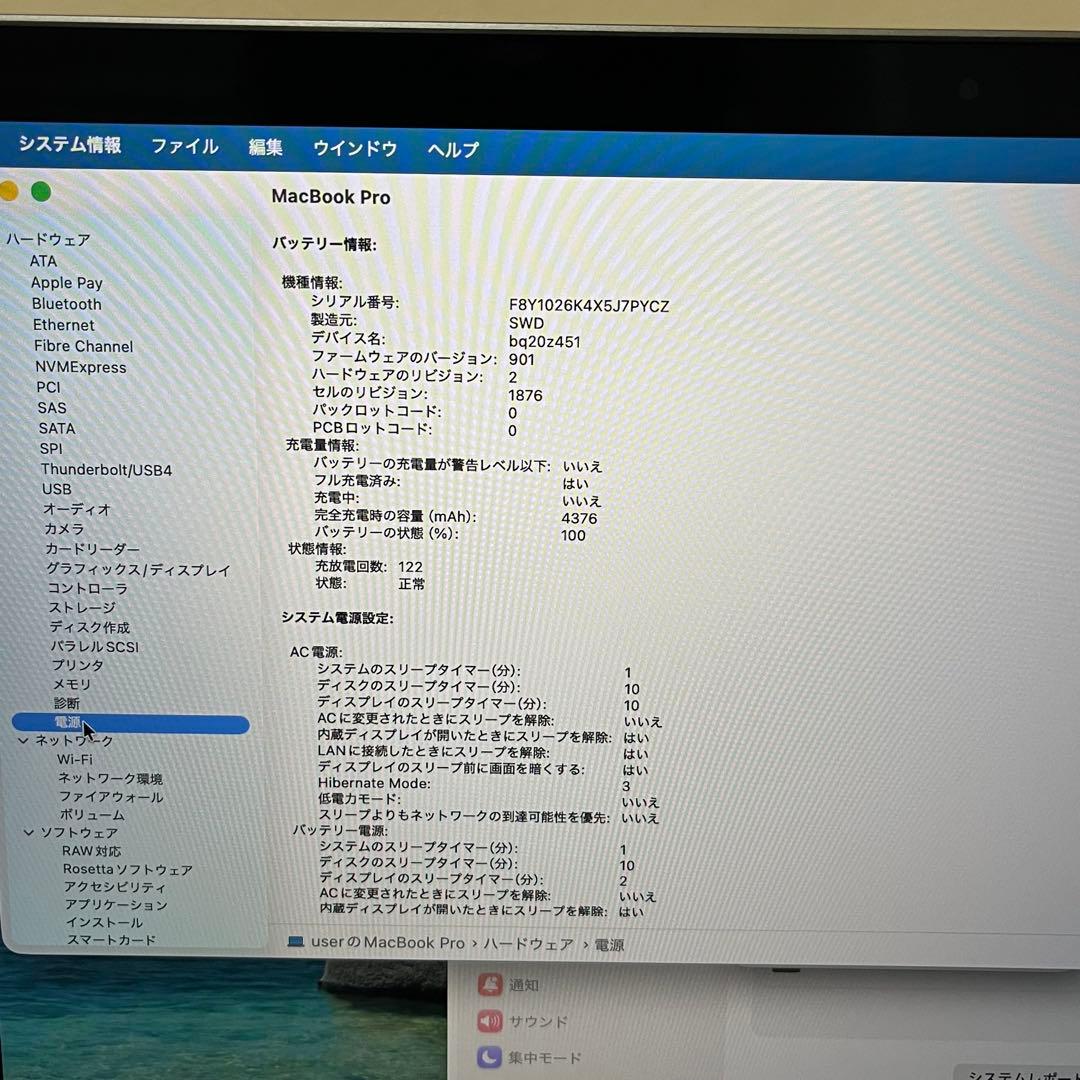Select ATA in the sidebar
The width and height of the screenshot is (1080, 1080).
(43, 261)
